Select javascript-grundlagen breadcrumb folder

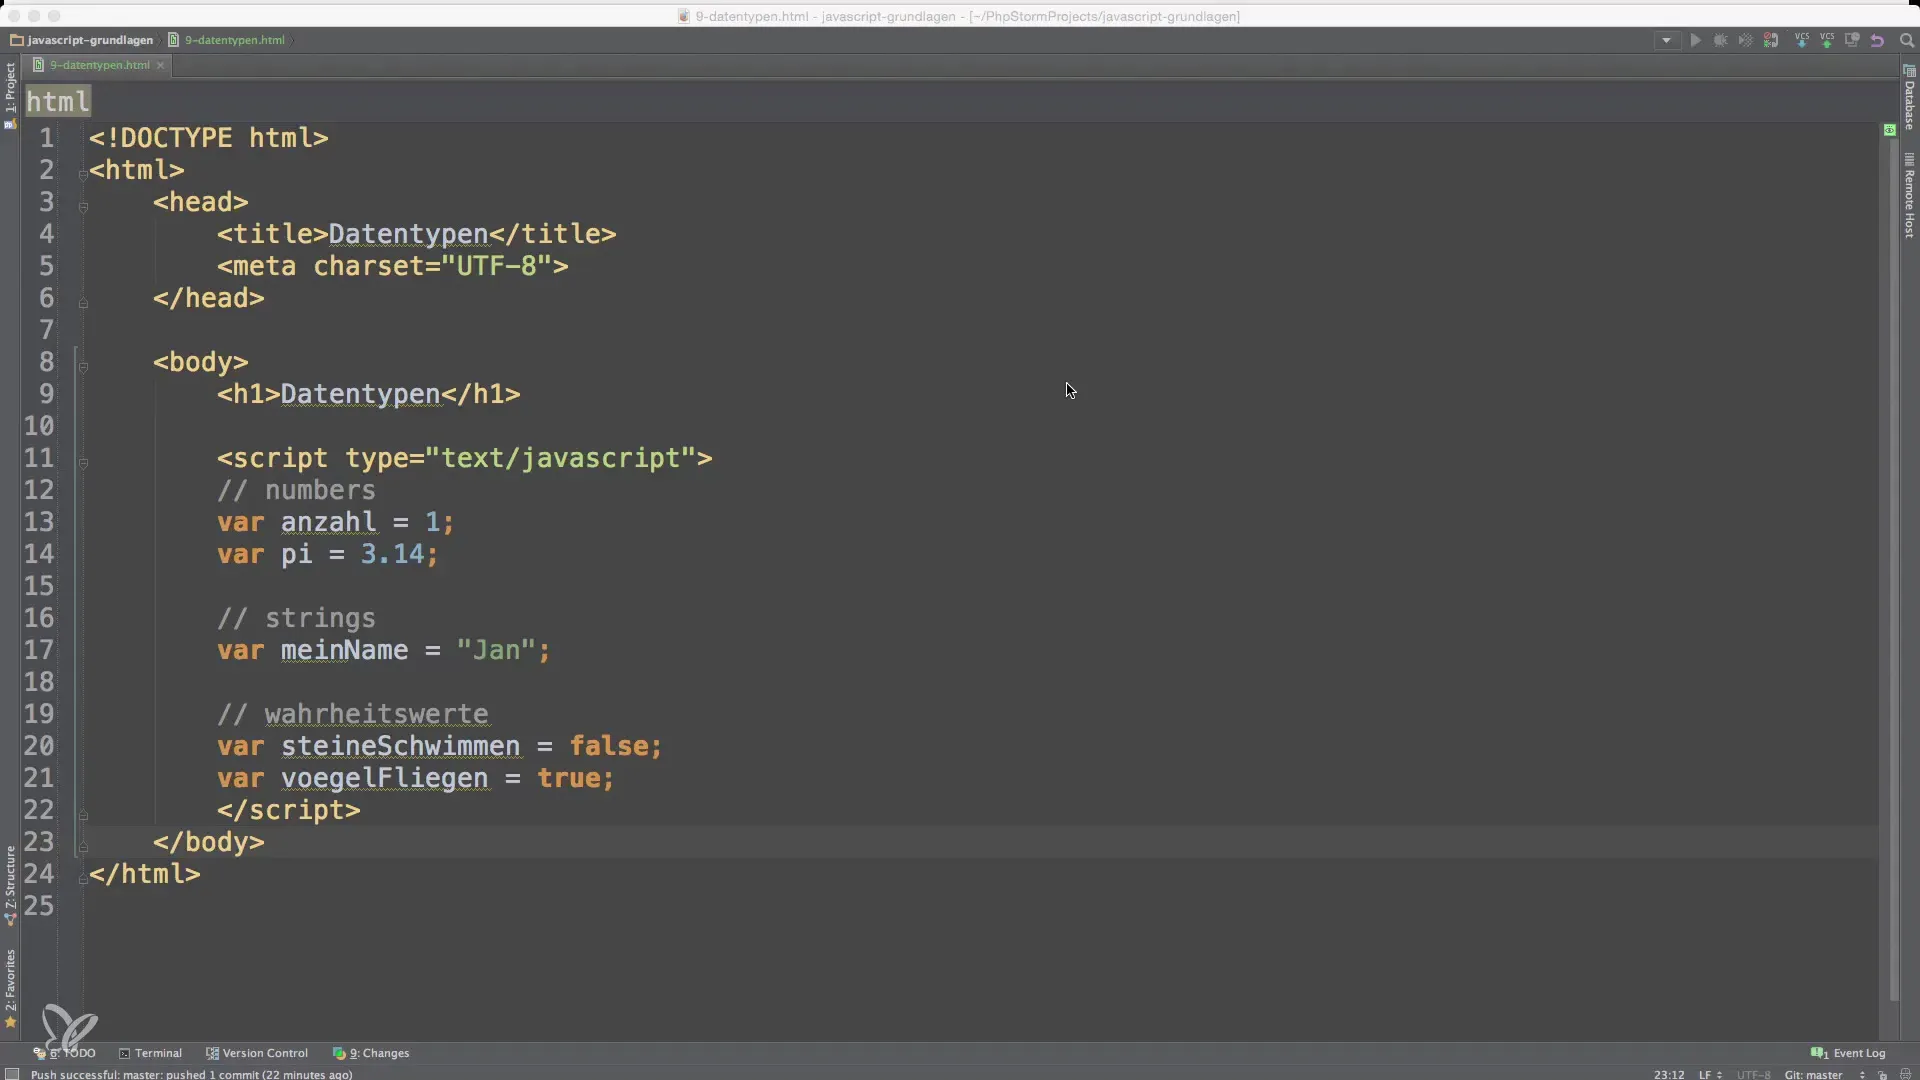[82, 40]
